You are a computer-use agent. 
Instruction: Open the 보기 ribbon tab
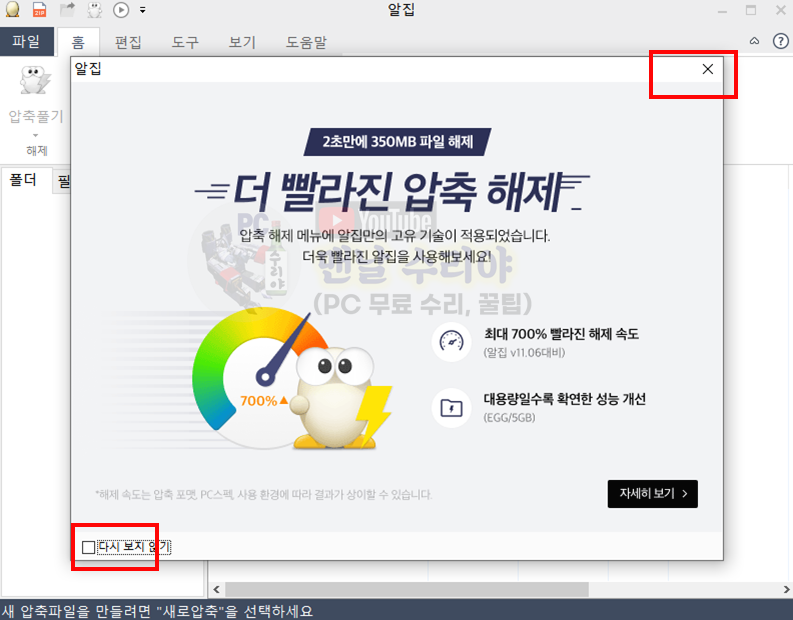[x=242, y=42]
